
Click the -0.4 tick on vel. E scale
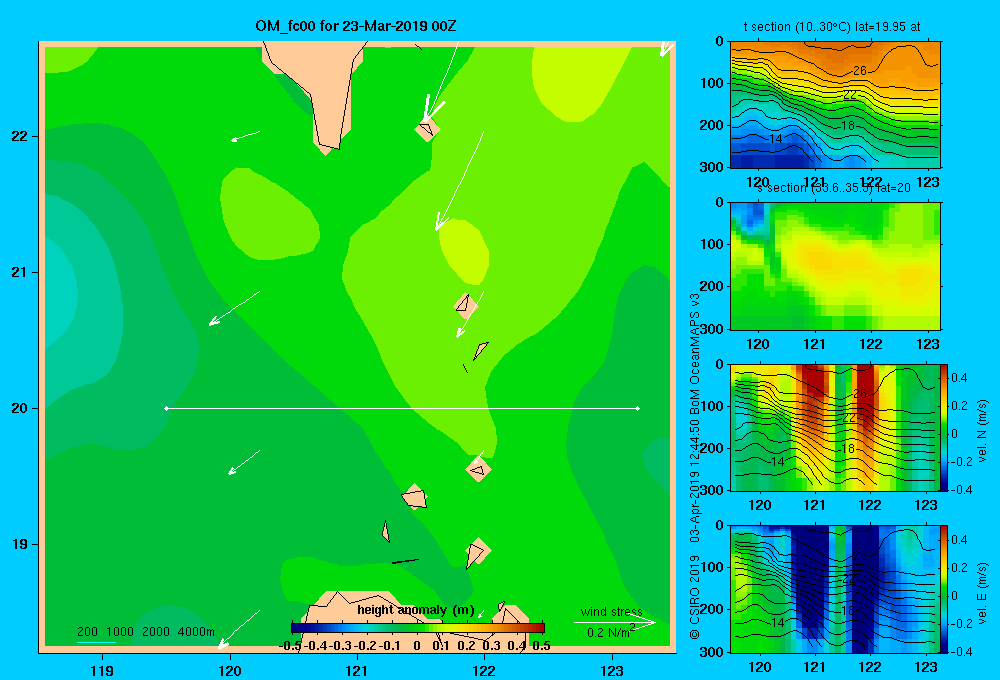(x=961, y=651)
